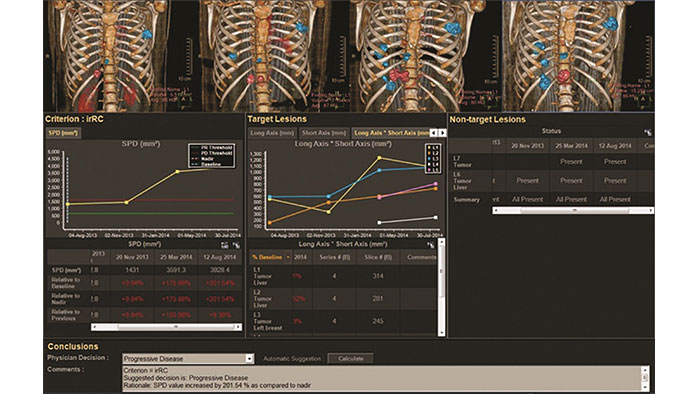Select the first 3D chest rendering image
The width and height of the screenshot is (700, 394).
pos(121,56)
